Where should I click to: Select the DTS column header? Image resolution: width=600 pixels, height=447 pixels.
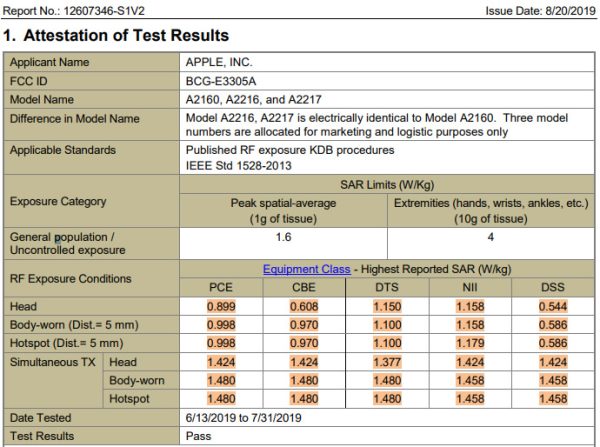[384, 288]
